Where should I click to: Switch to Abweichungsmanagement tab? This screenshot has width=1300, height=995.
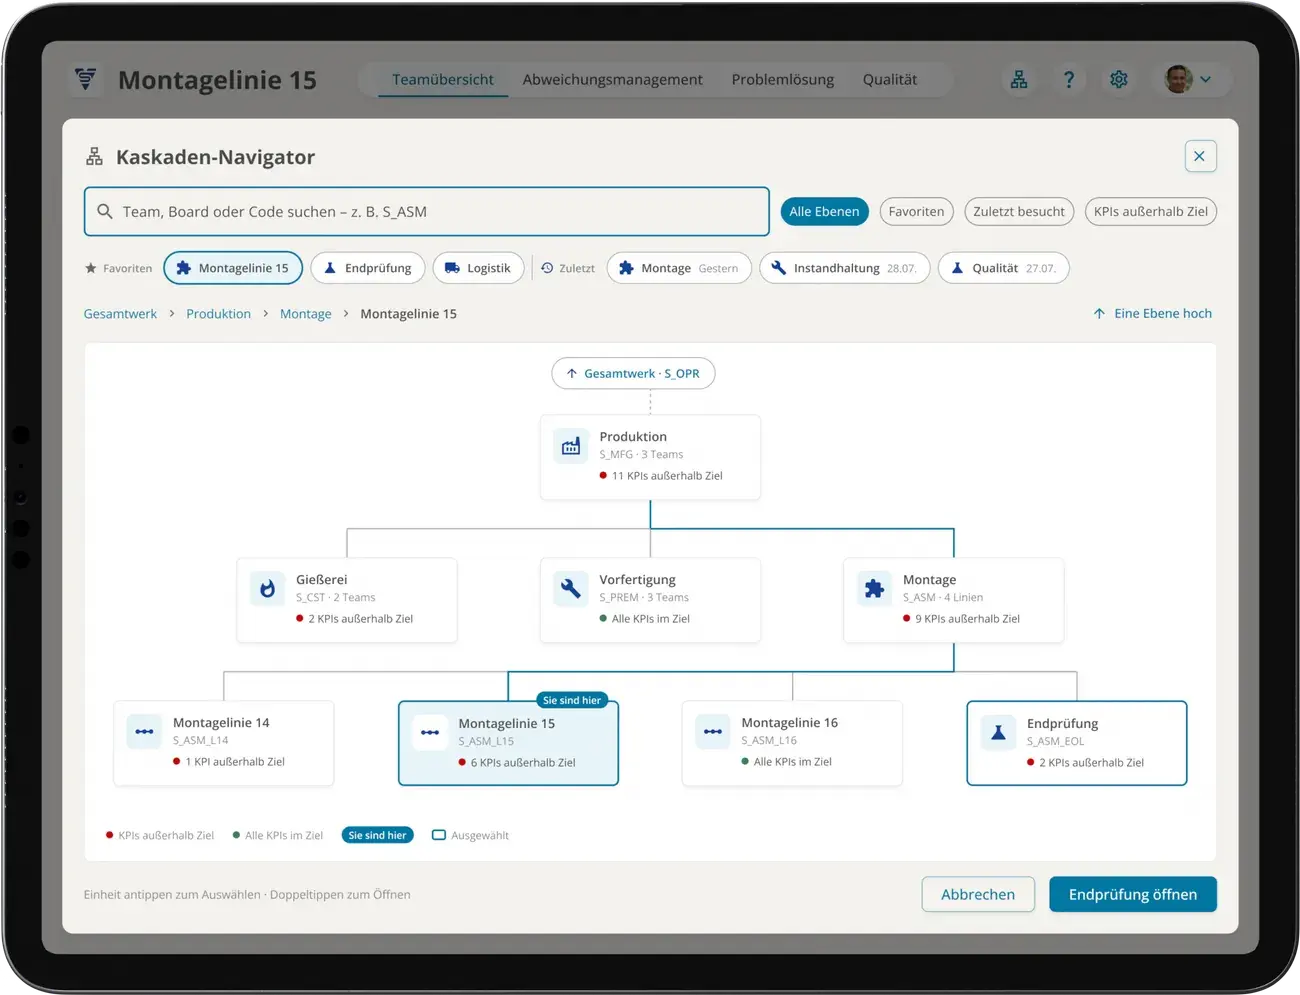(x=612, y=80)
